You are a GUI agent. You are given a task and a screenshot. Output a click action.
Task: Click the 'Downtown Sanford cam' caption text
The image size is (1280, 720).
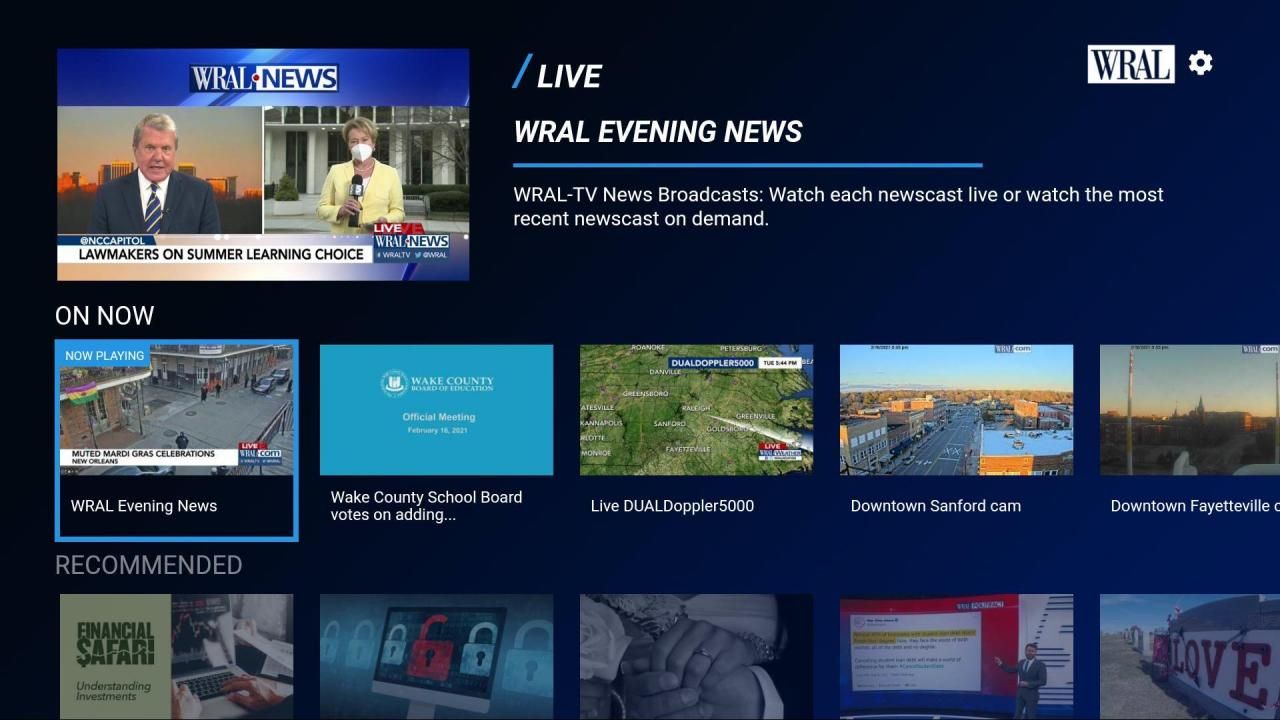tap(935, 506)
